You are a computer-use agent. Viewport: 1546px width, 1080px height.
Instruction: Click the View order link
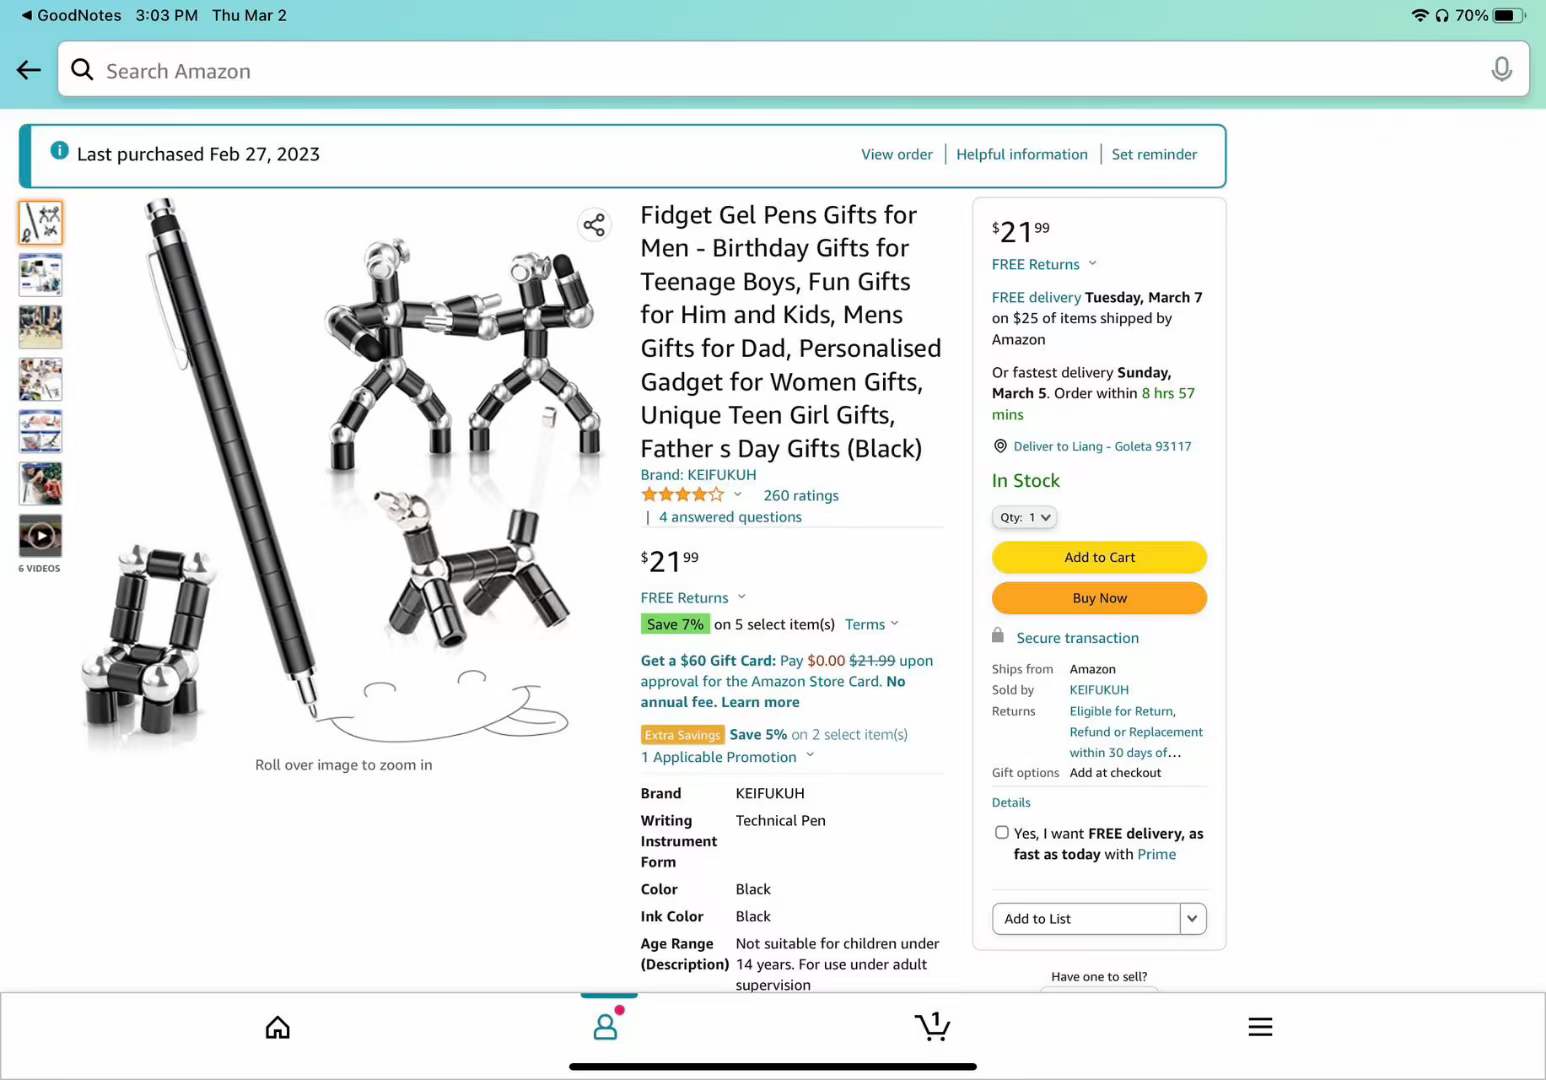[897, 154]
